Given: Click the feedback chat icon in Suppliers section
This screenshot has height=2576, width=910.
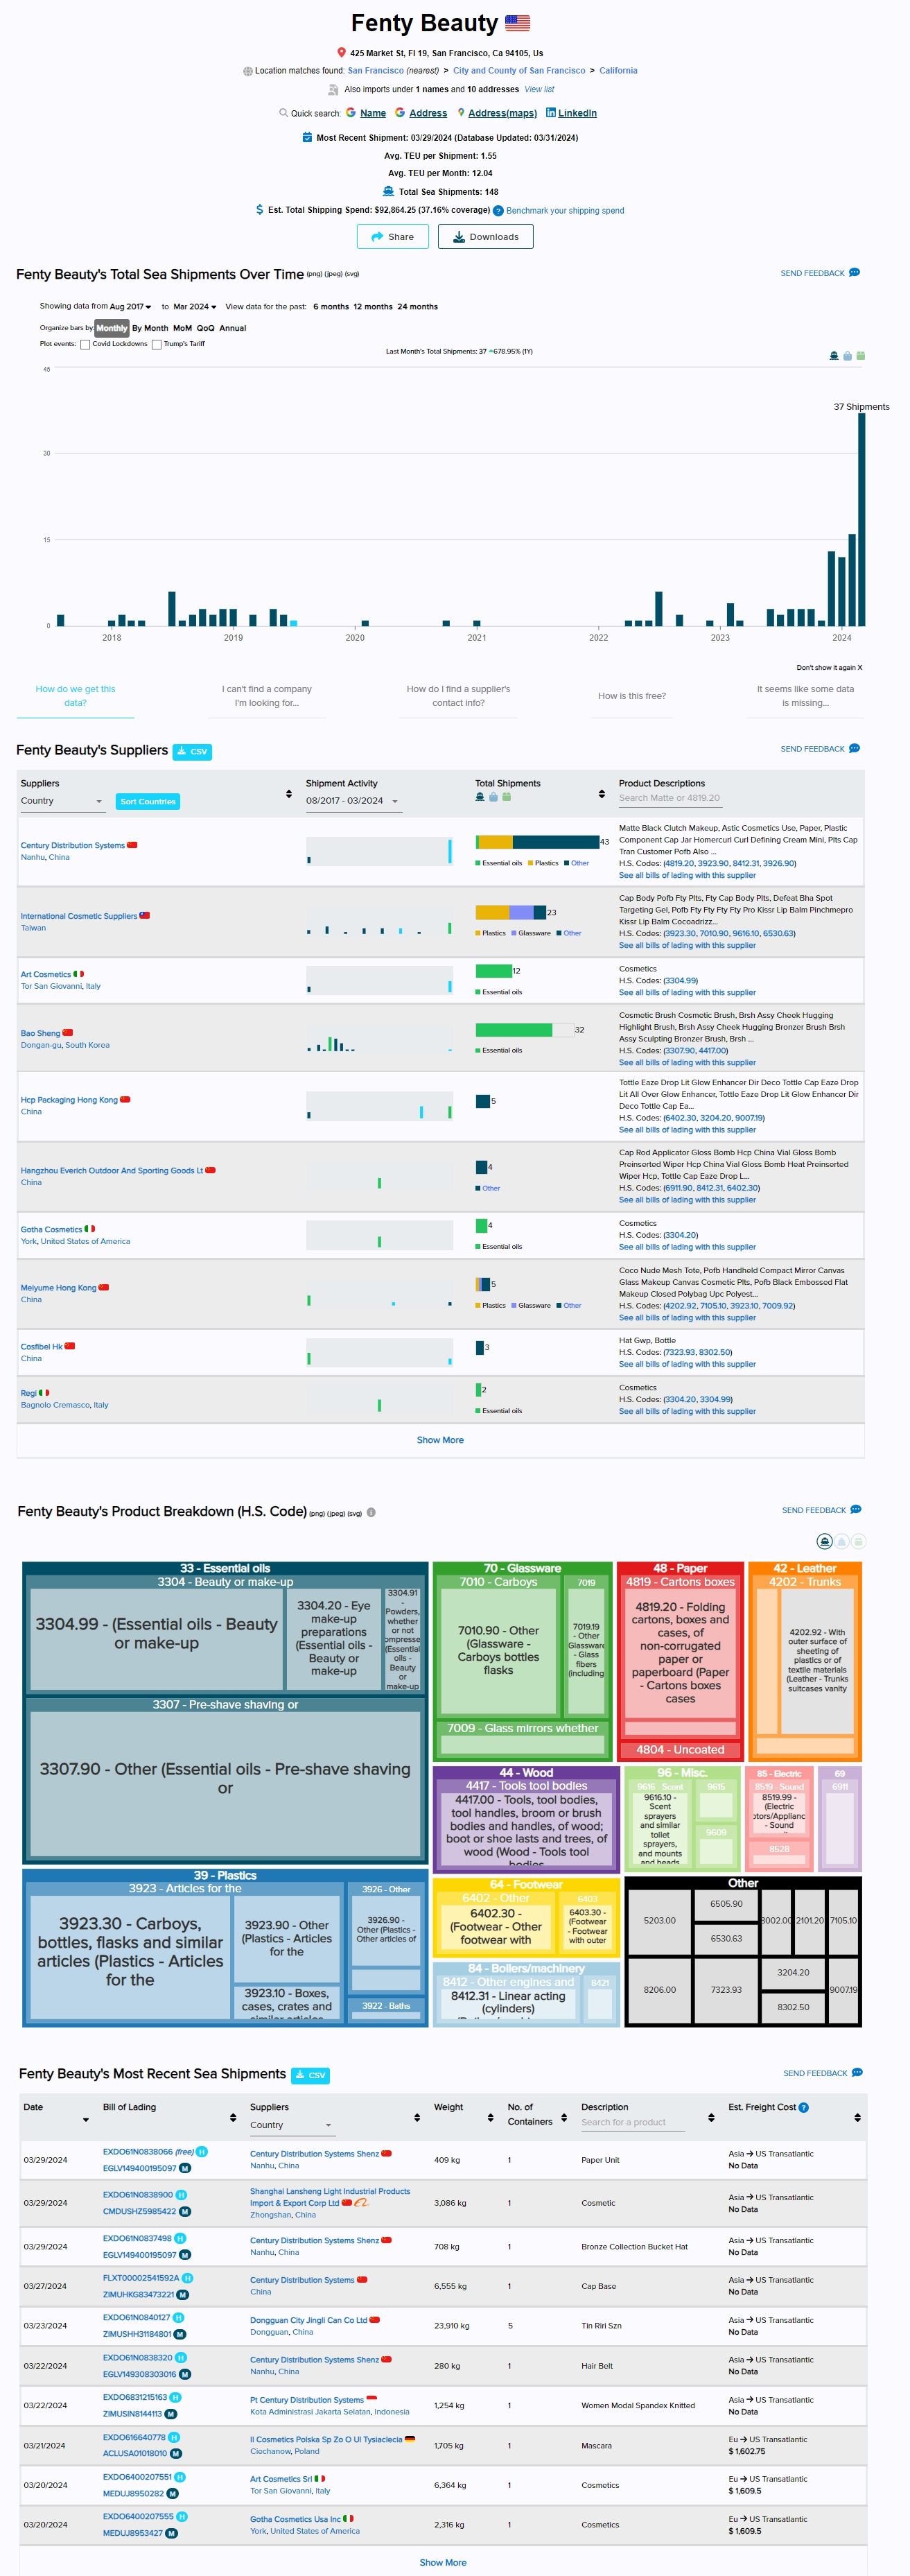Looking at the screenshot, I should tap(854, 748).
